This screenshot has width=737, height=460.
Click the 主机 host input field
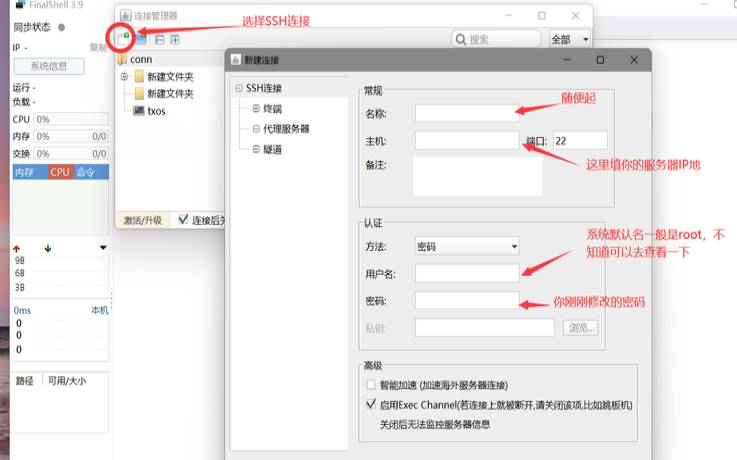pos(467,140)
